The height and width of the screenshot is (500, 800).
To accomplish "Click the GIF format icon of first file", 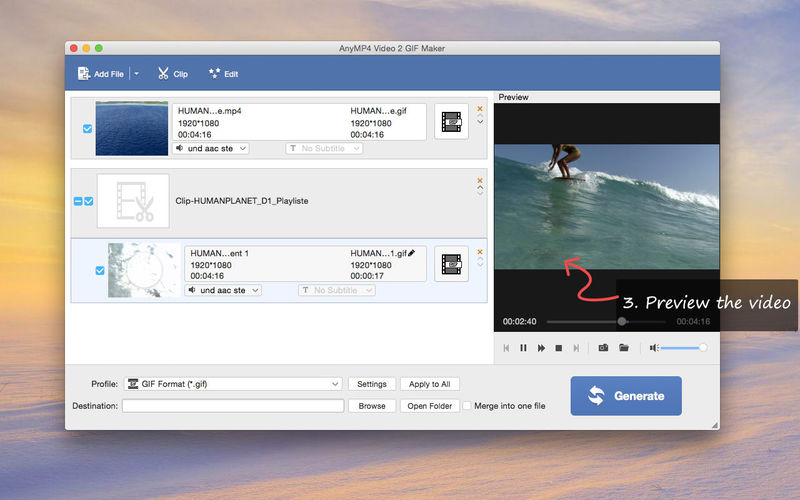I will (x=451, y=121).
